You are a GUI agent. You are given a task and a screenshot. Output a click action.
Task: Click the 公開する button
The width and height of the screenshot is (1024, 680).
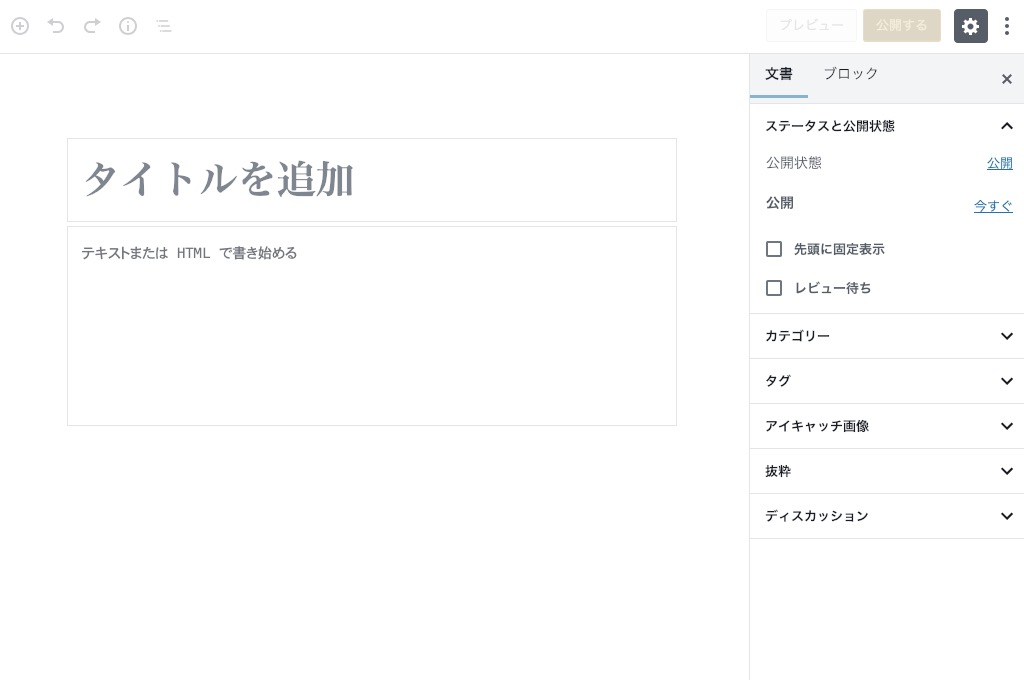pyautogui.click(x=901, y=25)
